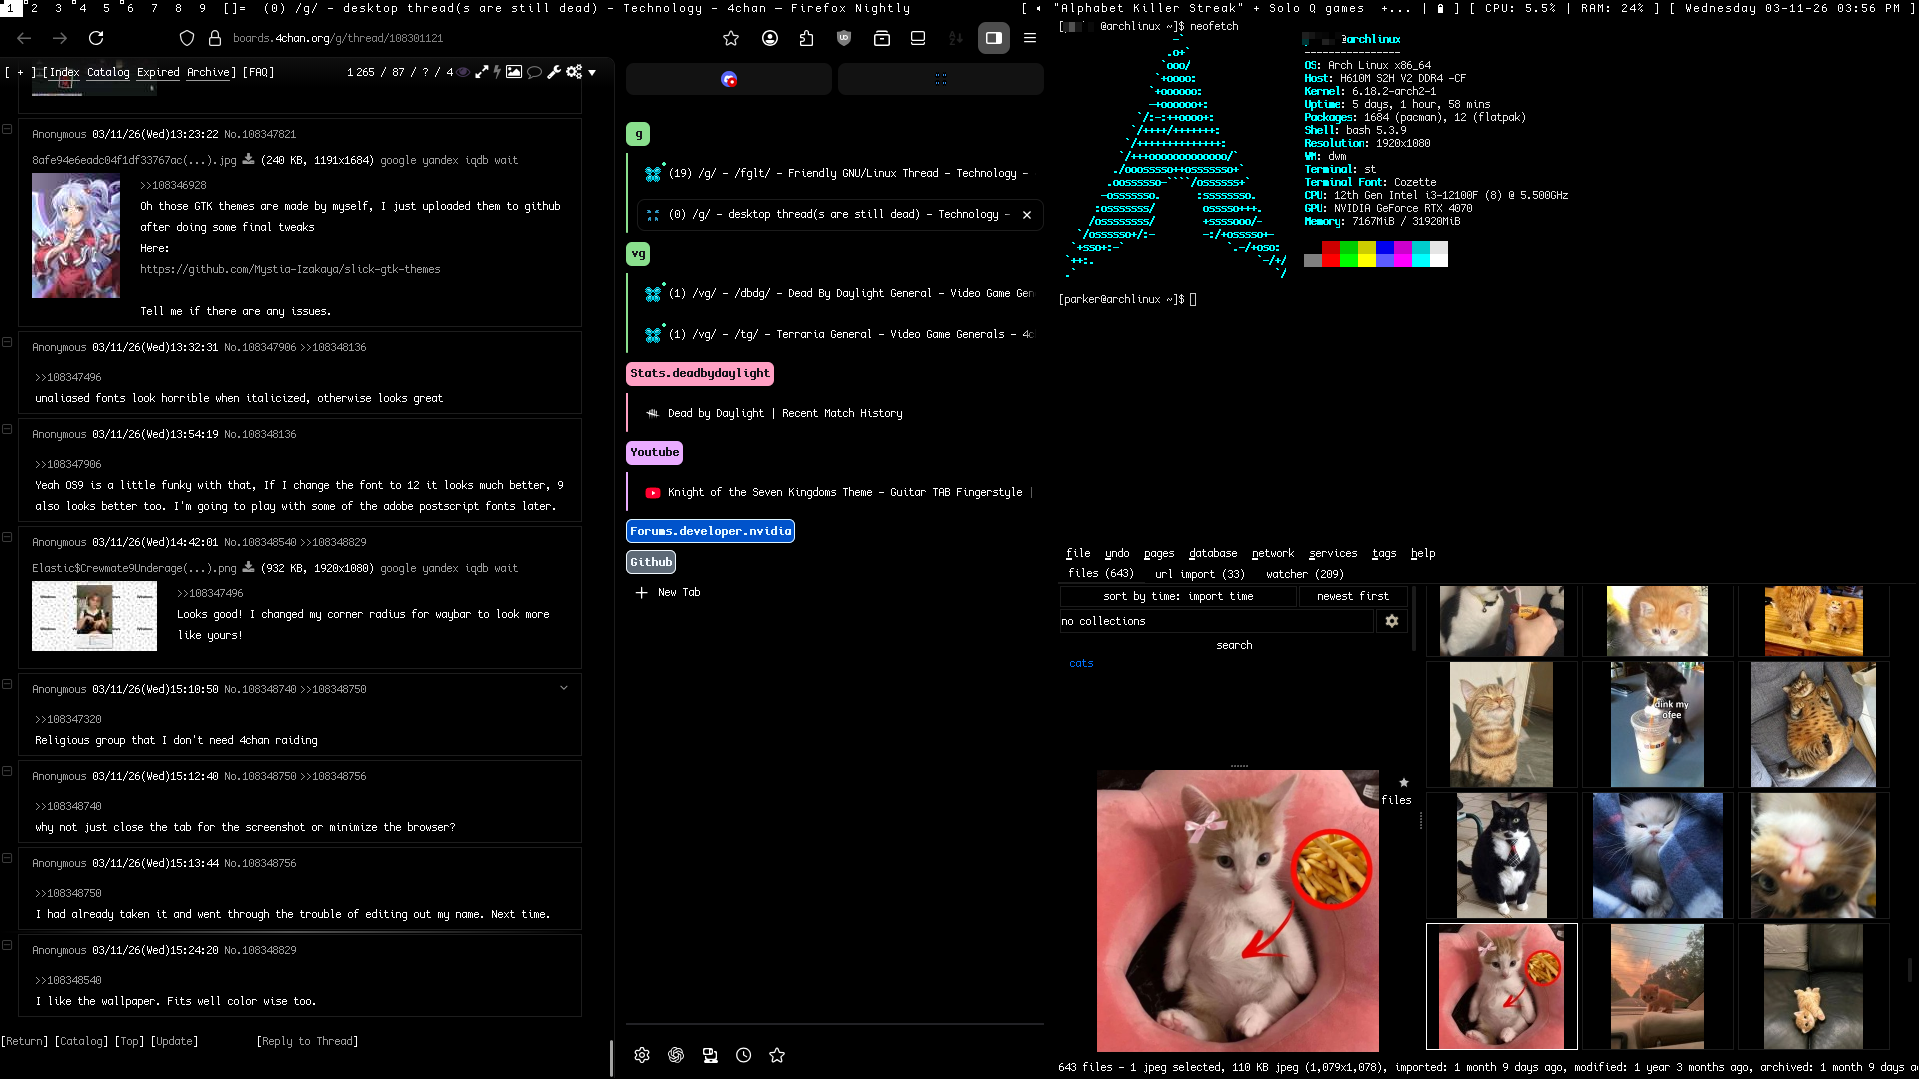Collapse the vg tab group
Image resolution: width=1919 pixels, height=1079 pixels.
click(638, 254)
